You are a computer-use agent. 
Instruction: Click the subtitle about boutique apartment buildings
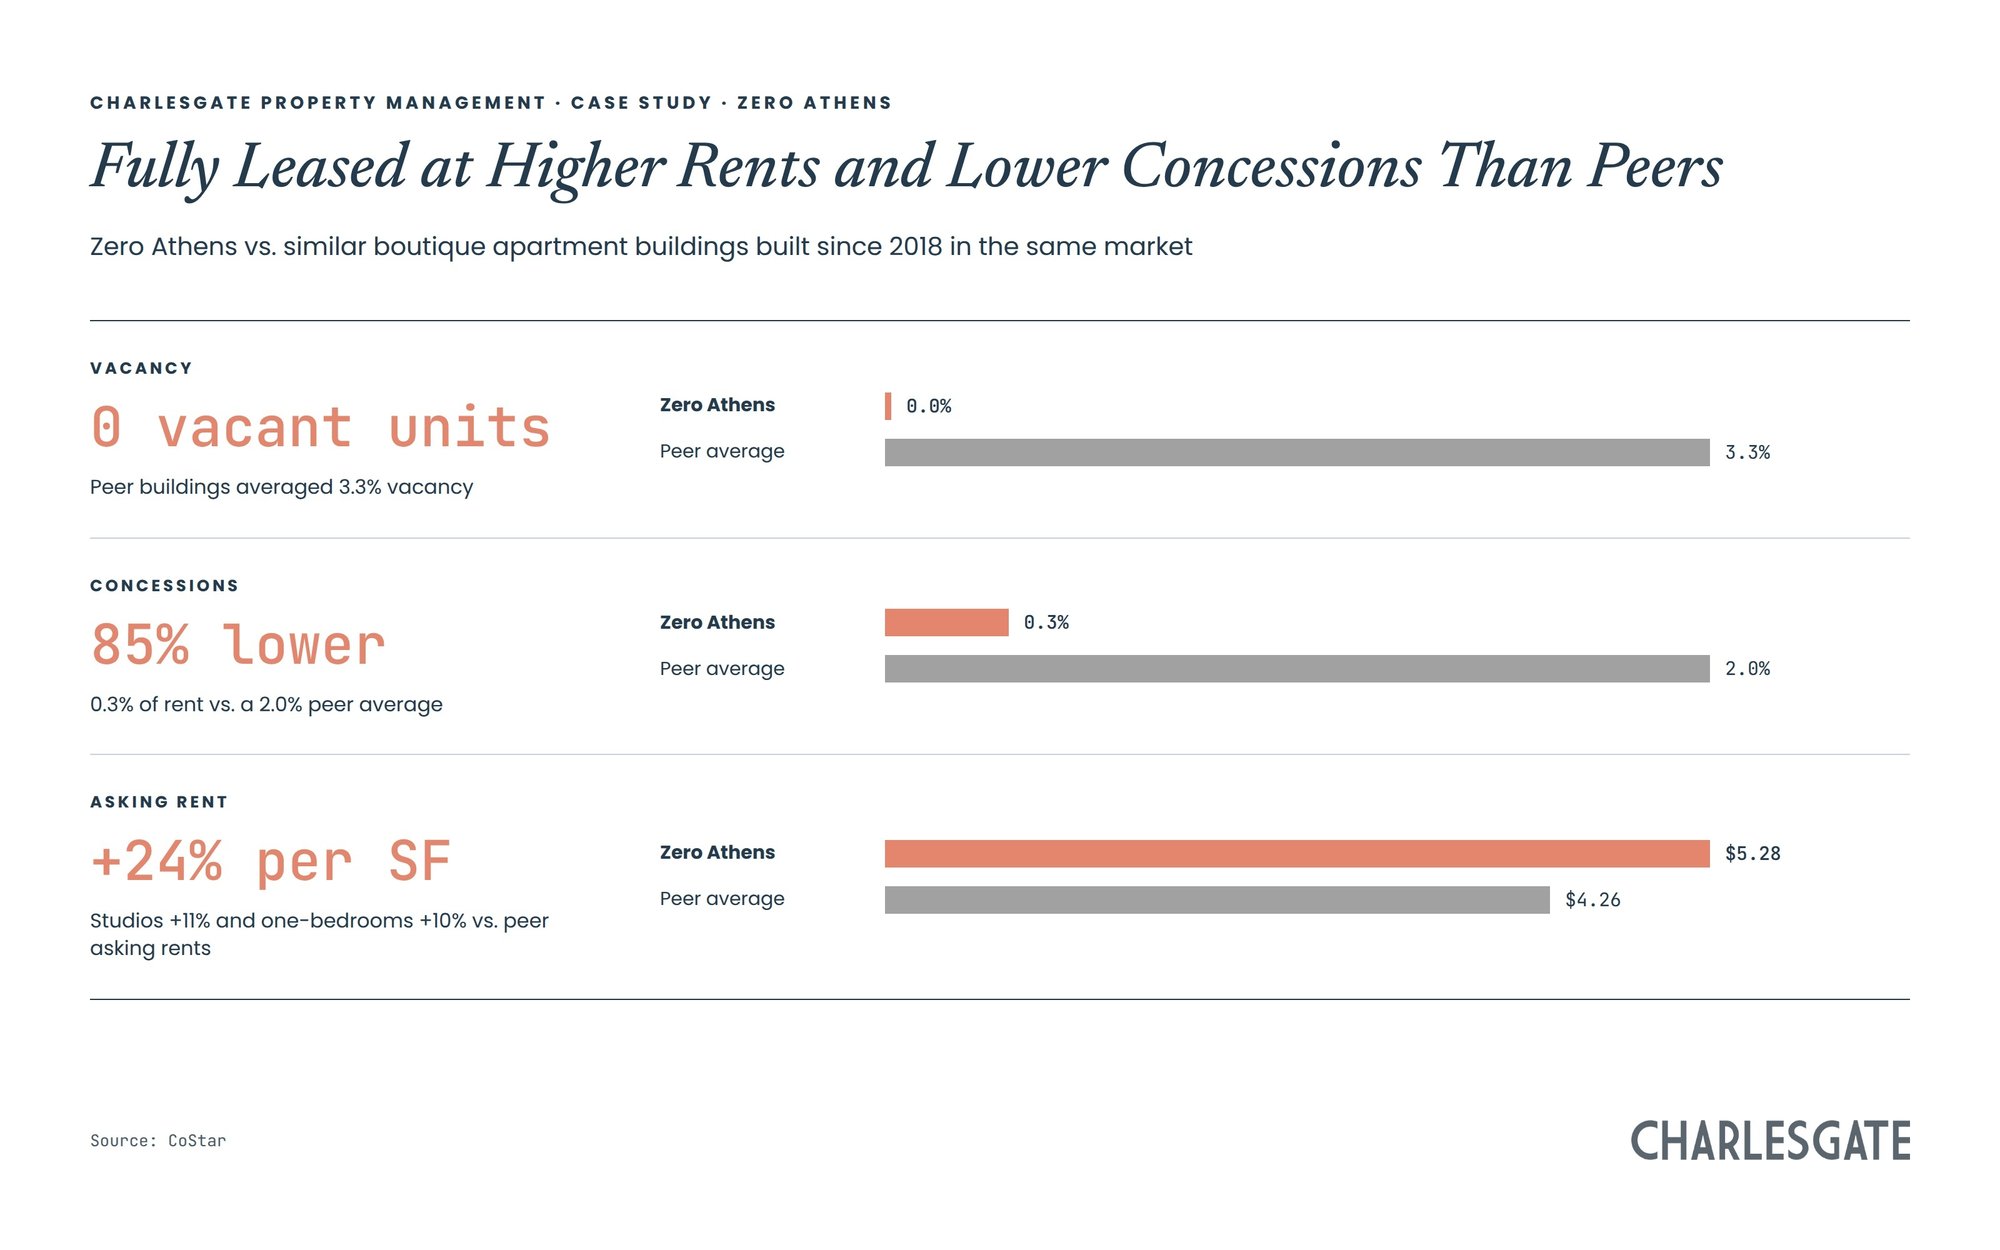(x=641, y=247)
